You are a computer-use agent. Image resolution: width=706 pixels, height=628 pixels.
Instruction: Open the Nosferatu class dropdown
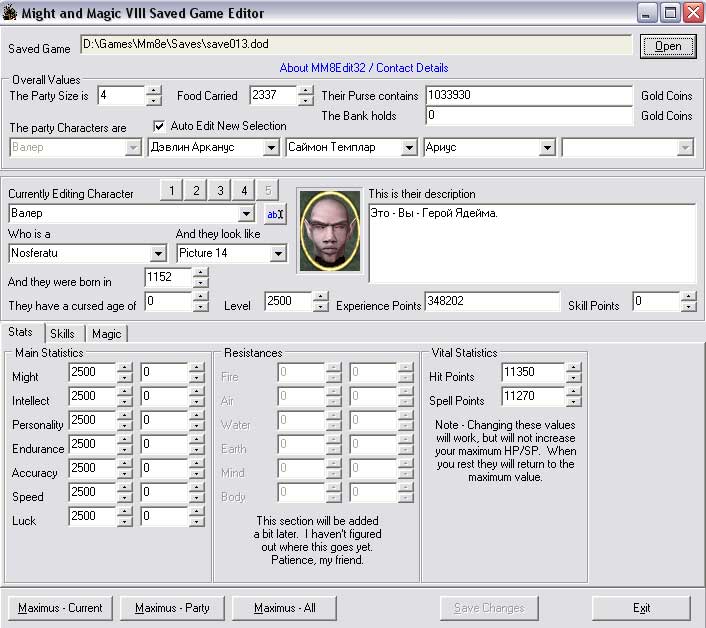pyautogui.click(x=158, y=253)
